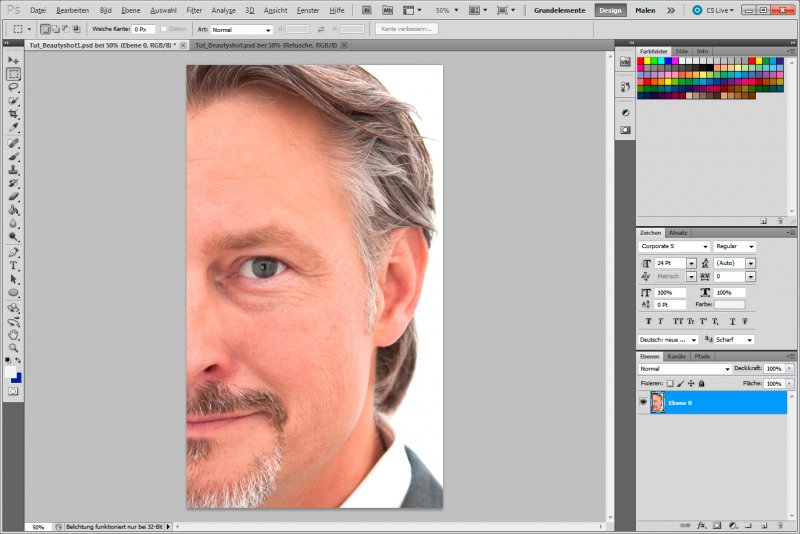Click the Ebene 0 layer thumbnail
The height and width of the screenshot is (534, 800).
pos(658,402)
